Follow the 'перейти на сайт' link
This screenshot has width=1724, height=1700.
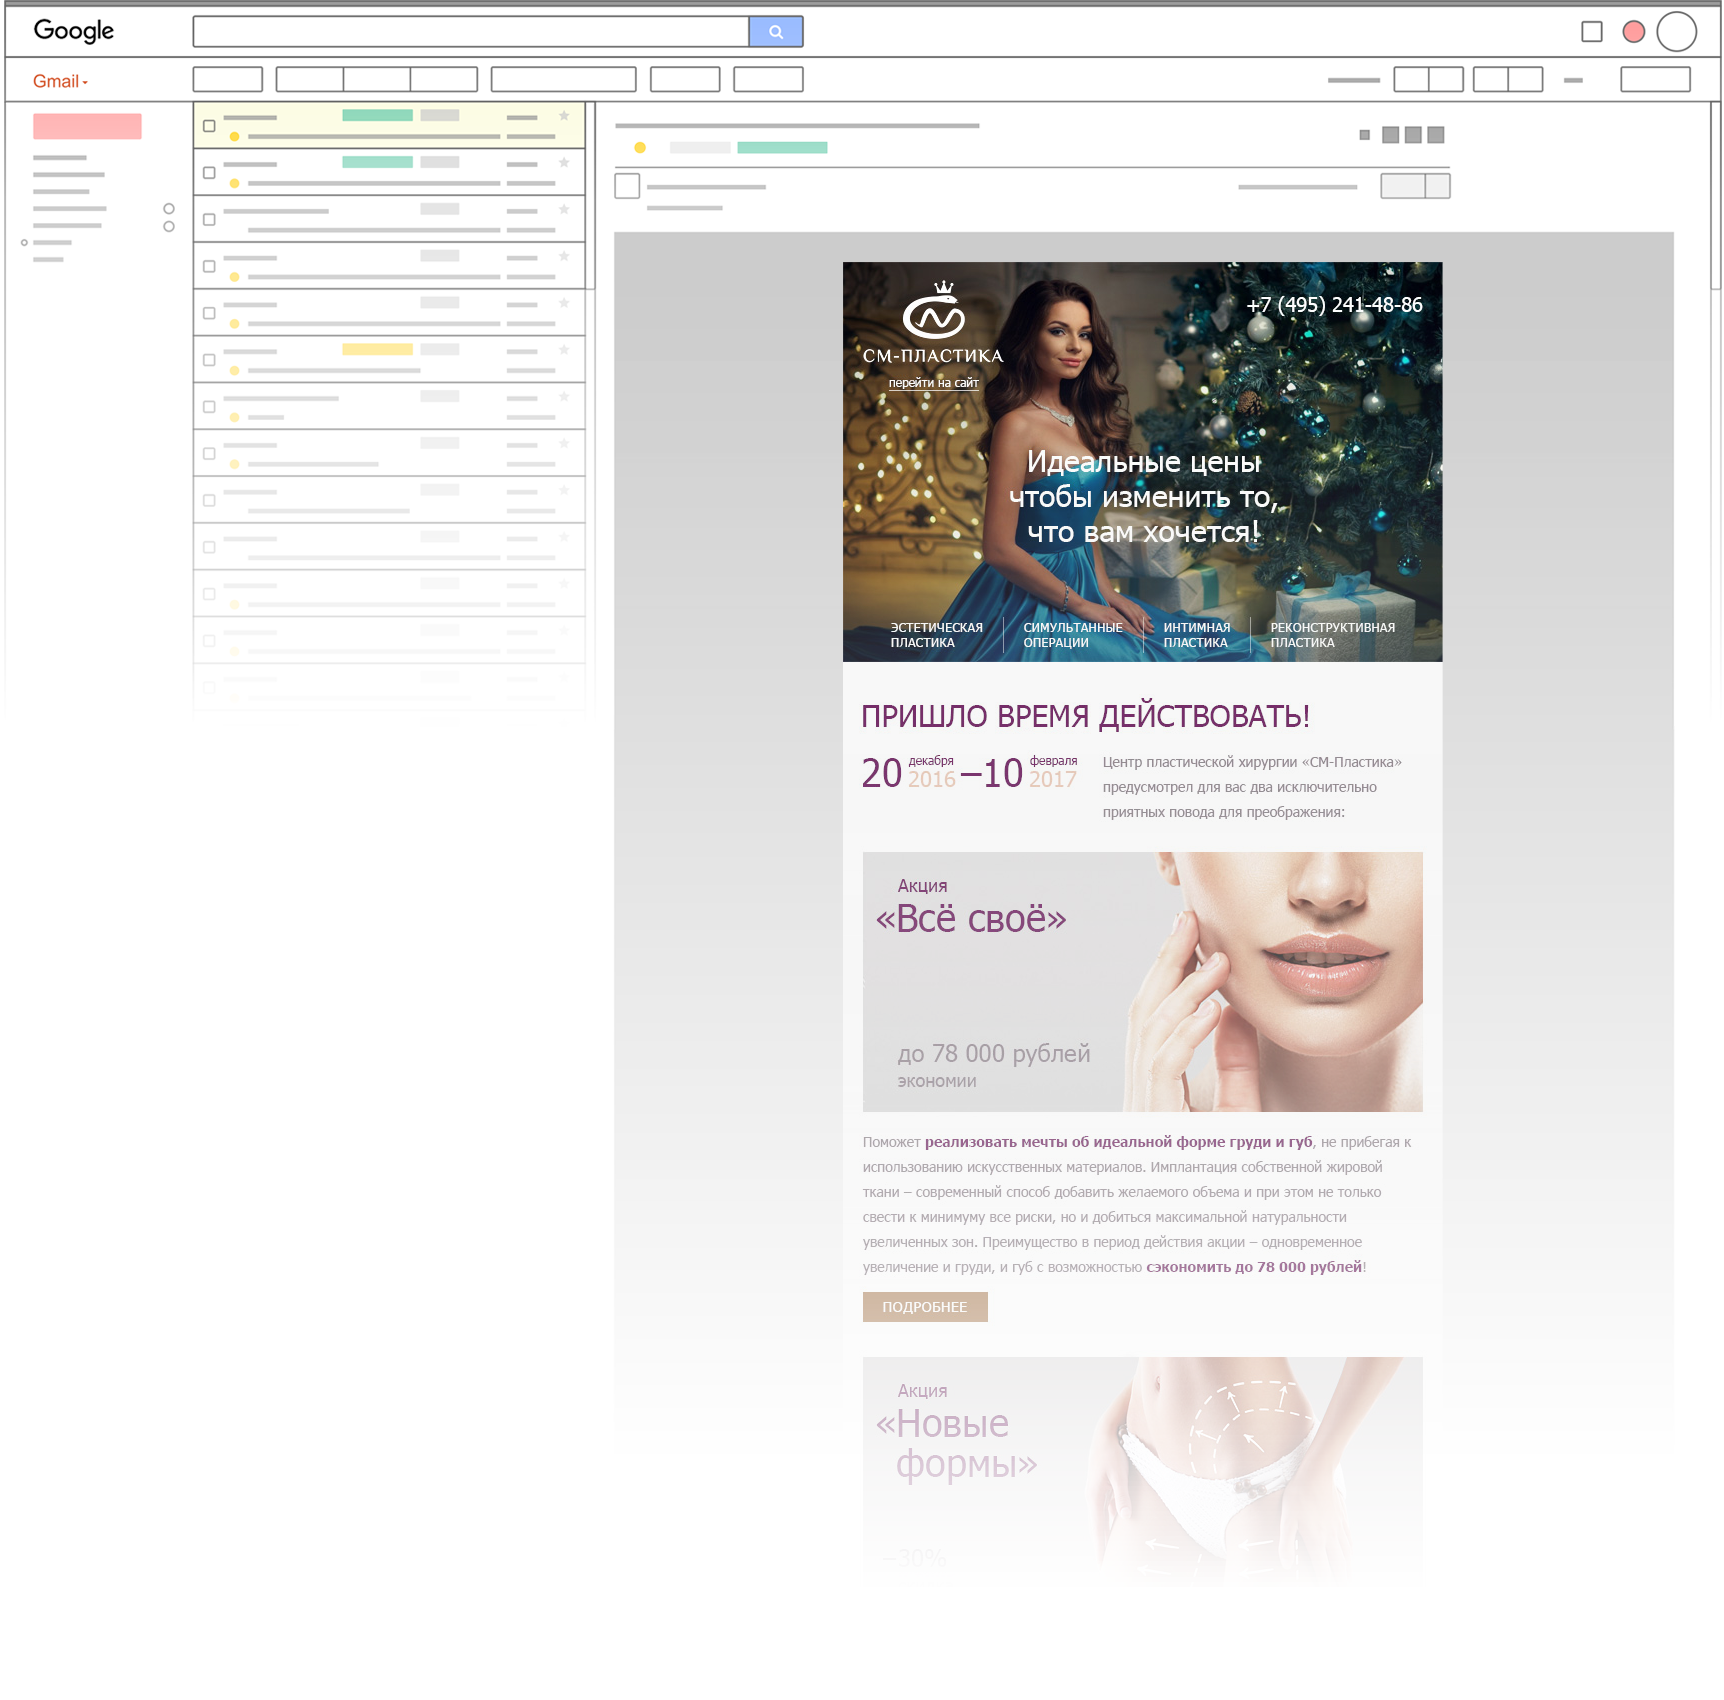point(933,383)
